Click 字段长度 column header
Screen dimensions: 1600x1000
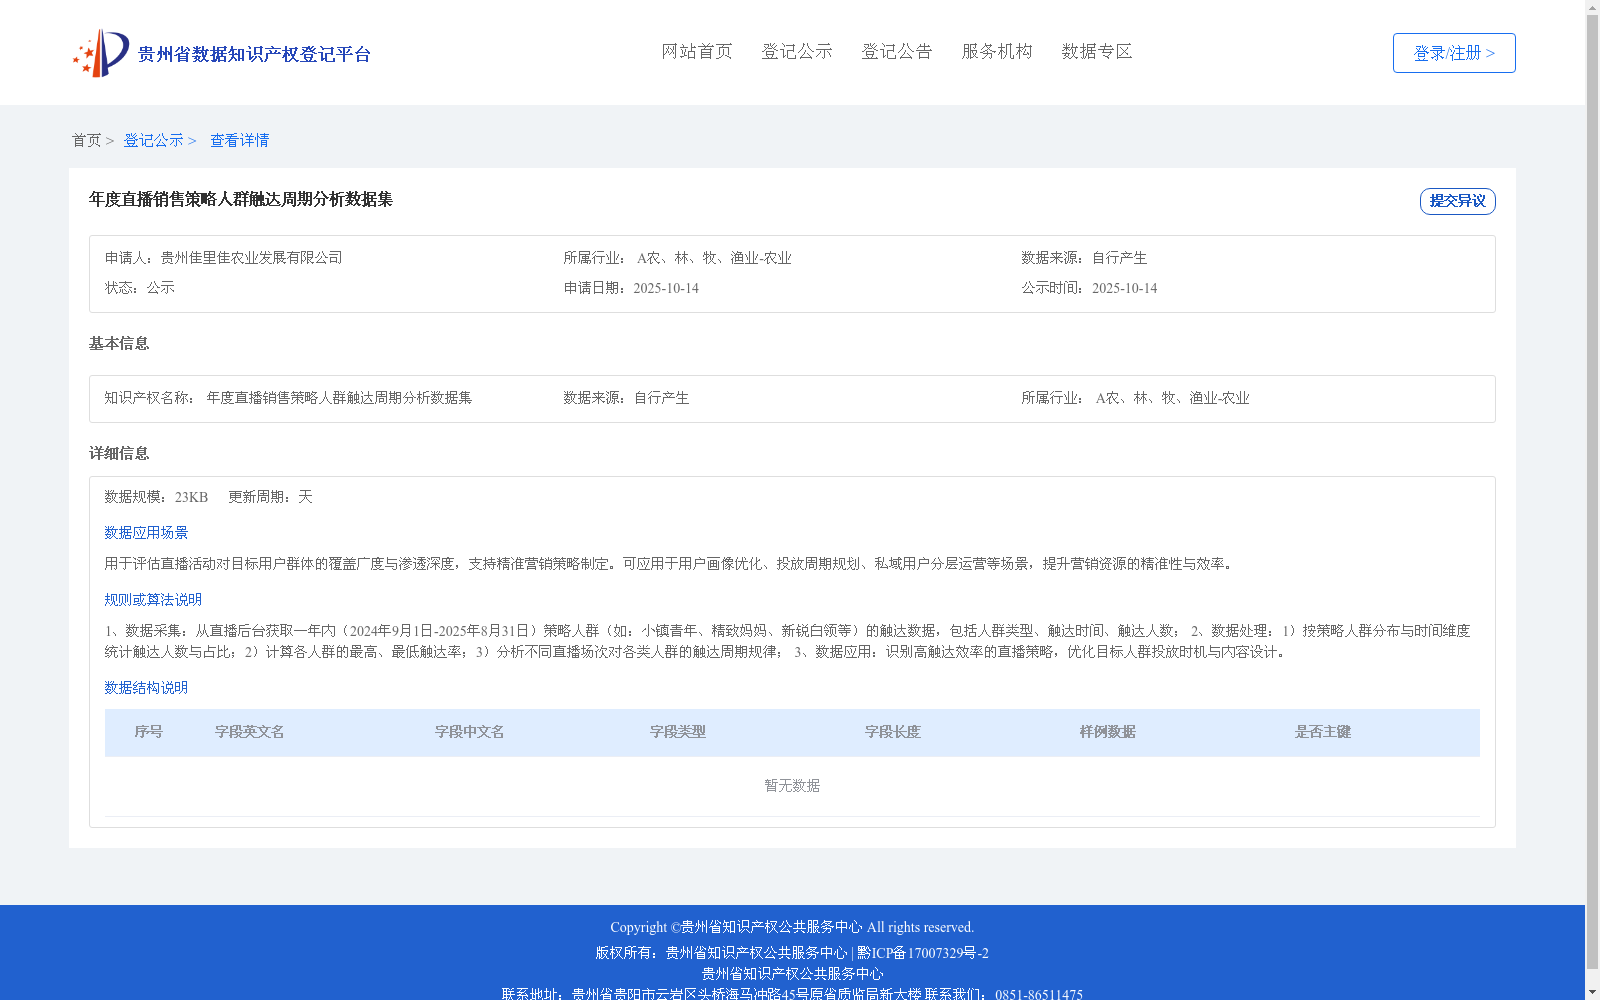coord(892,732)
